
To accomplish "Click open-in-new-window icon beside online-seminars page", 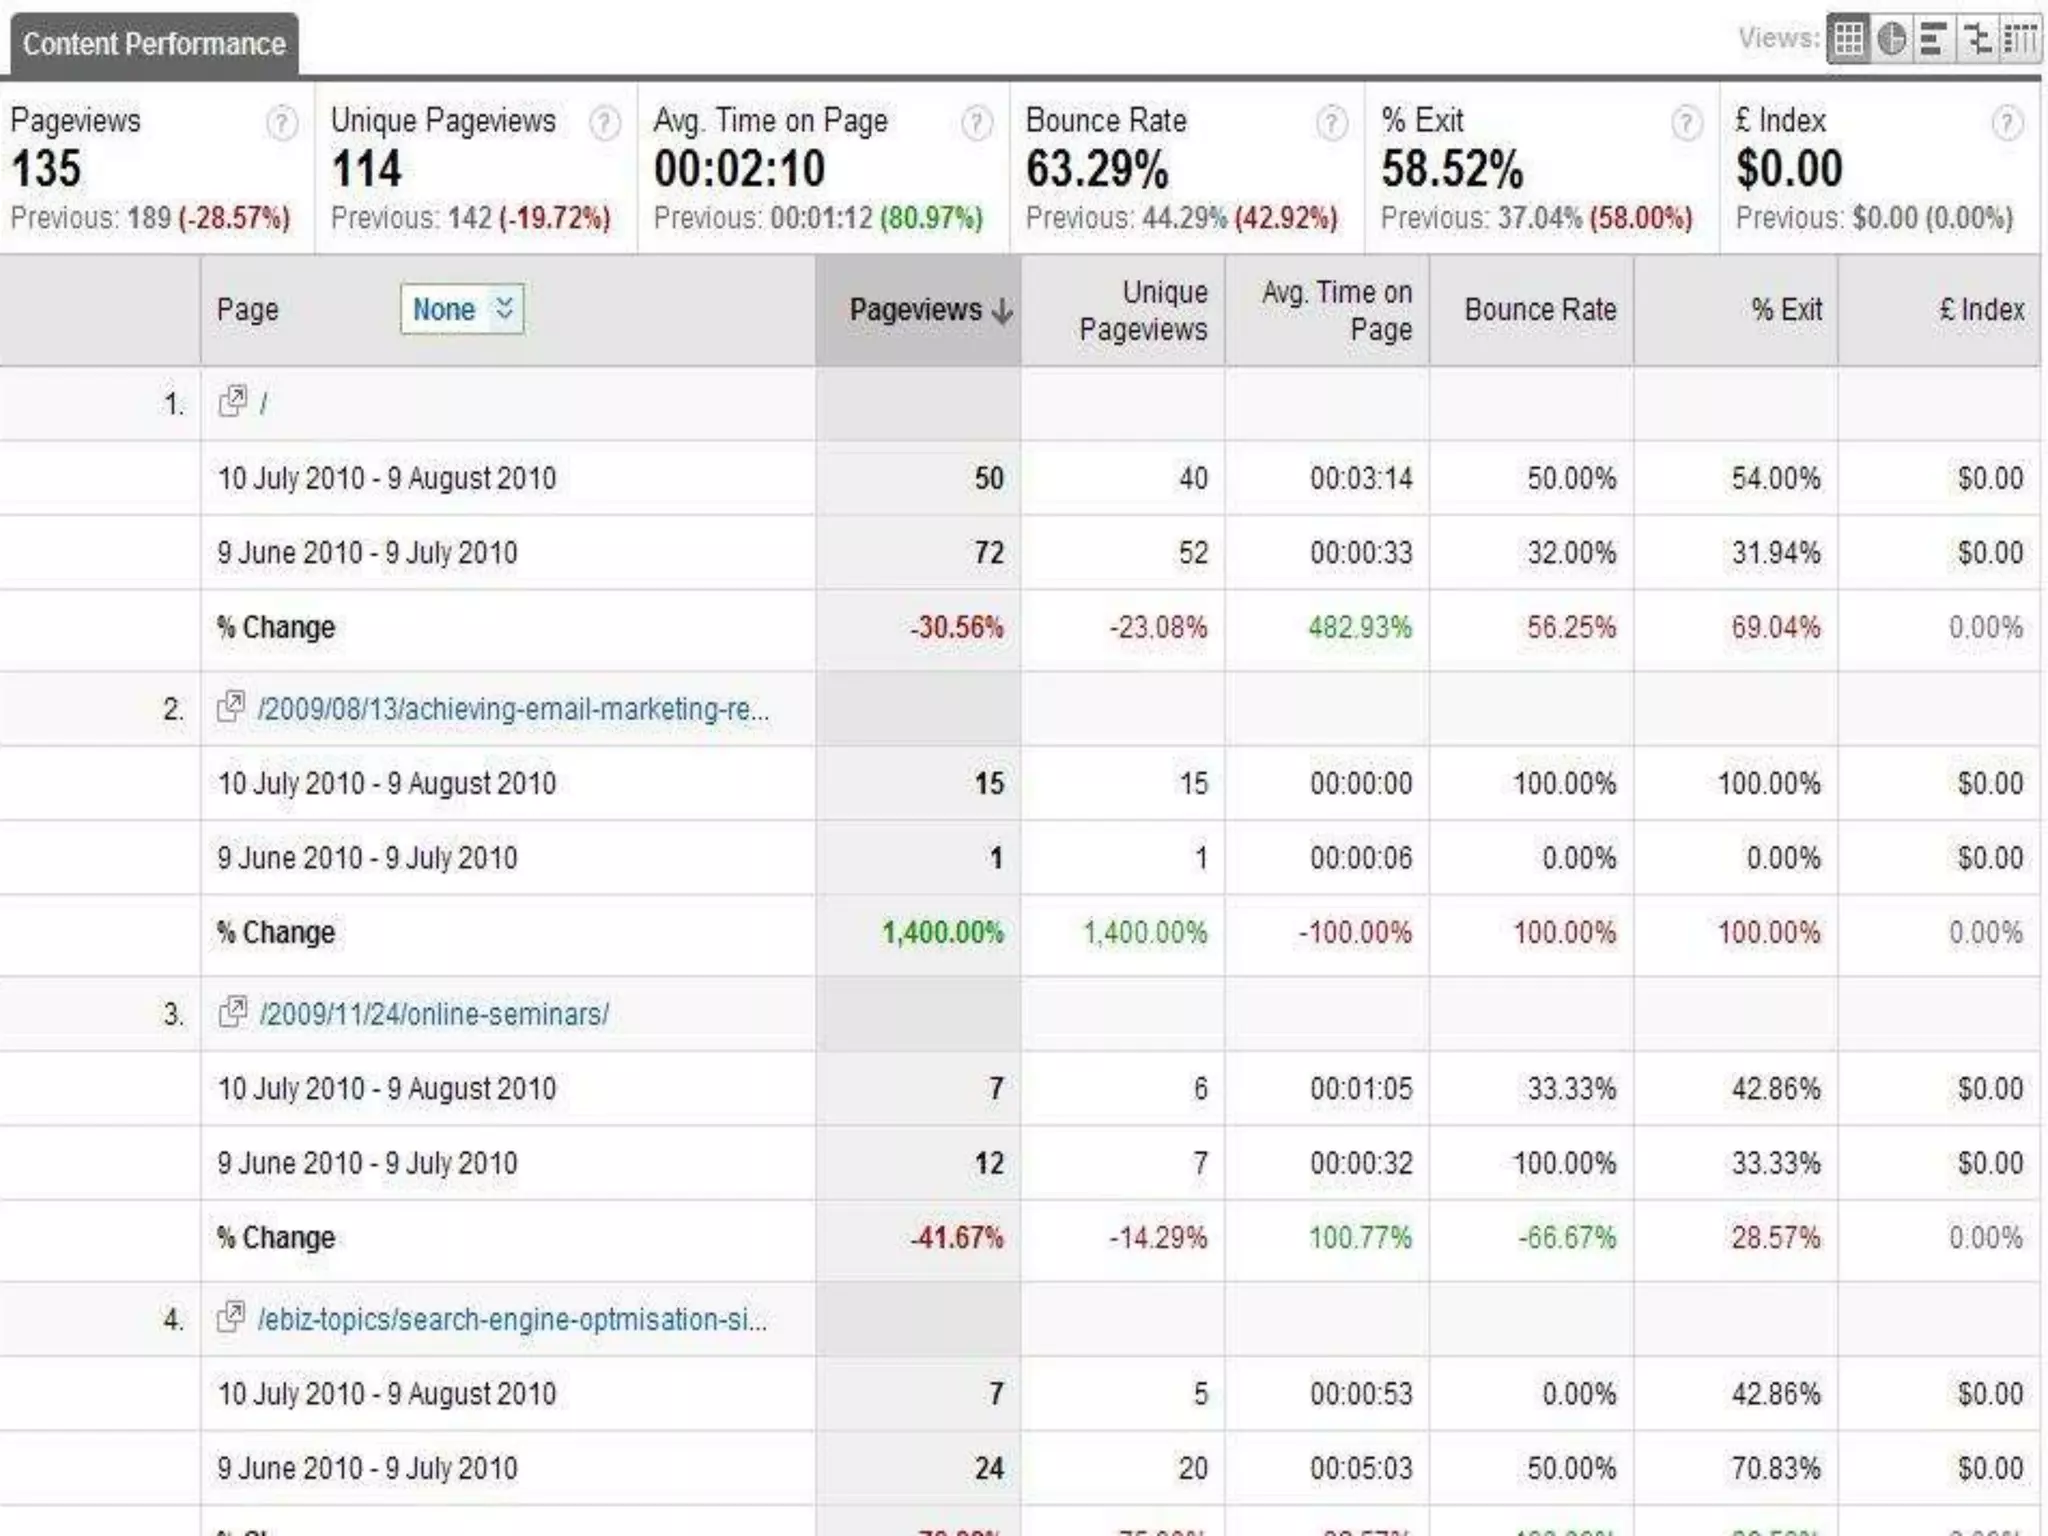I will coord(232,1013).
